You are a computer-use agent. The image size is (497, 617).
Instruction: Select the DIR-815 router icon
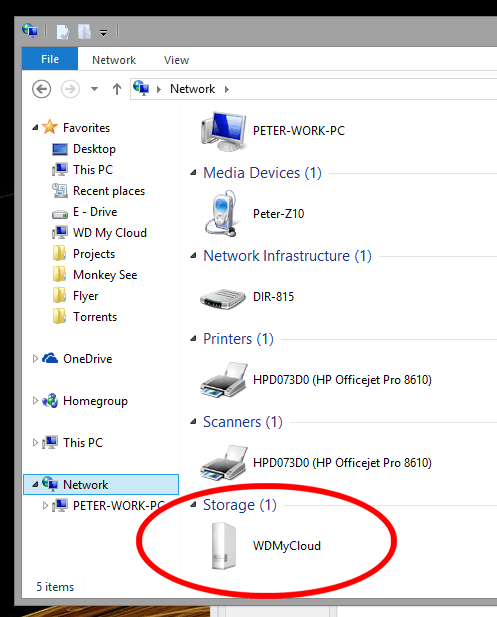pyautogui.click(x=223, y=298)
